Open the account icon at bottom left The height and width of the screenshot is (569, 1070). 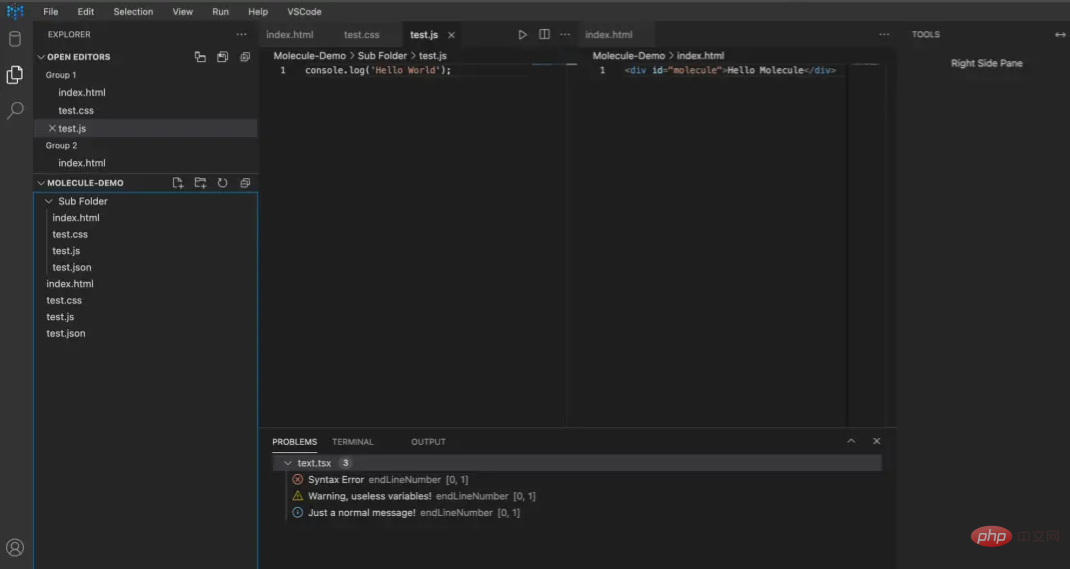click(x=15, y=547)
